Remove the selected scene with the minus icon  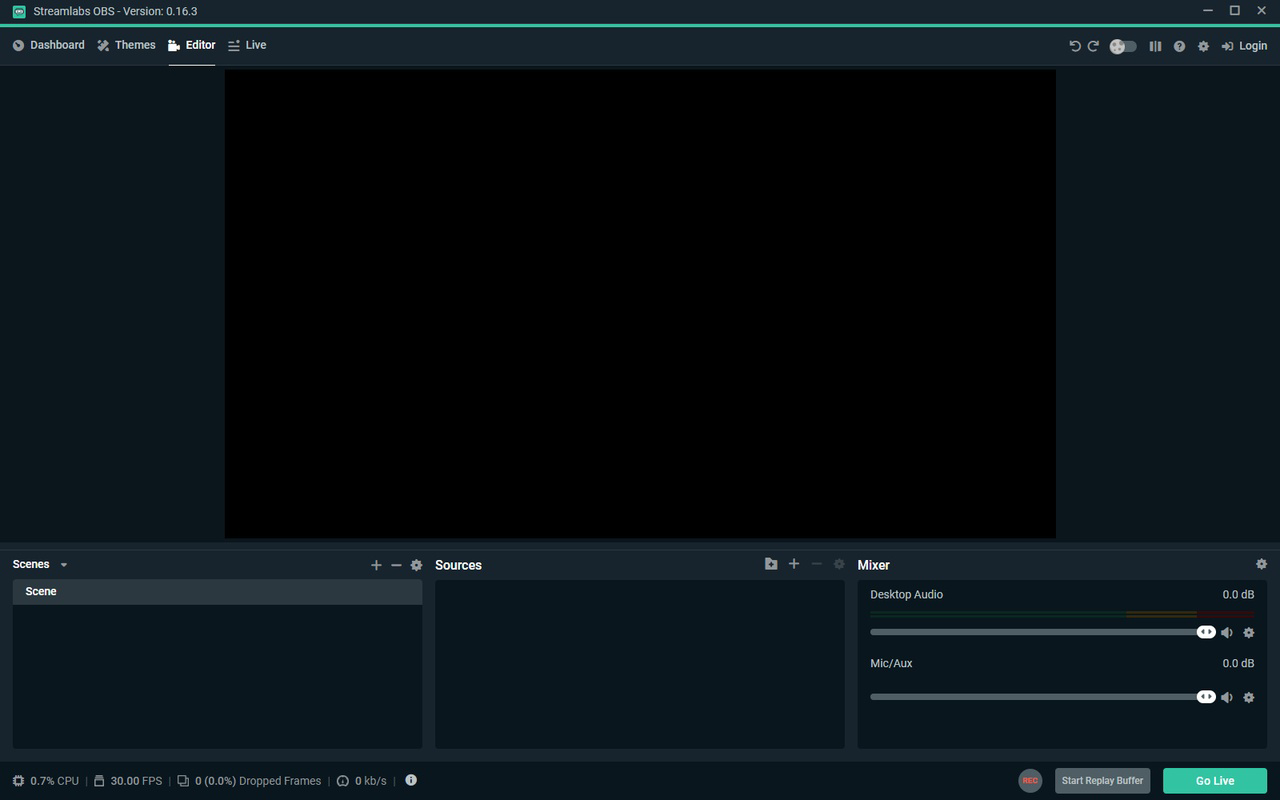point(396,564)
